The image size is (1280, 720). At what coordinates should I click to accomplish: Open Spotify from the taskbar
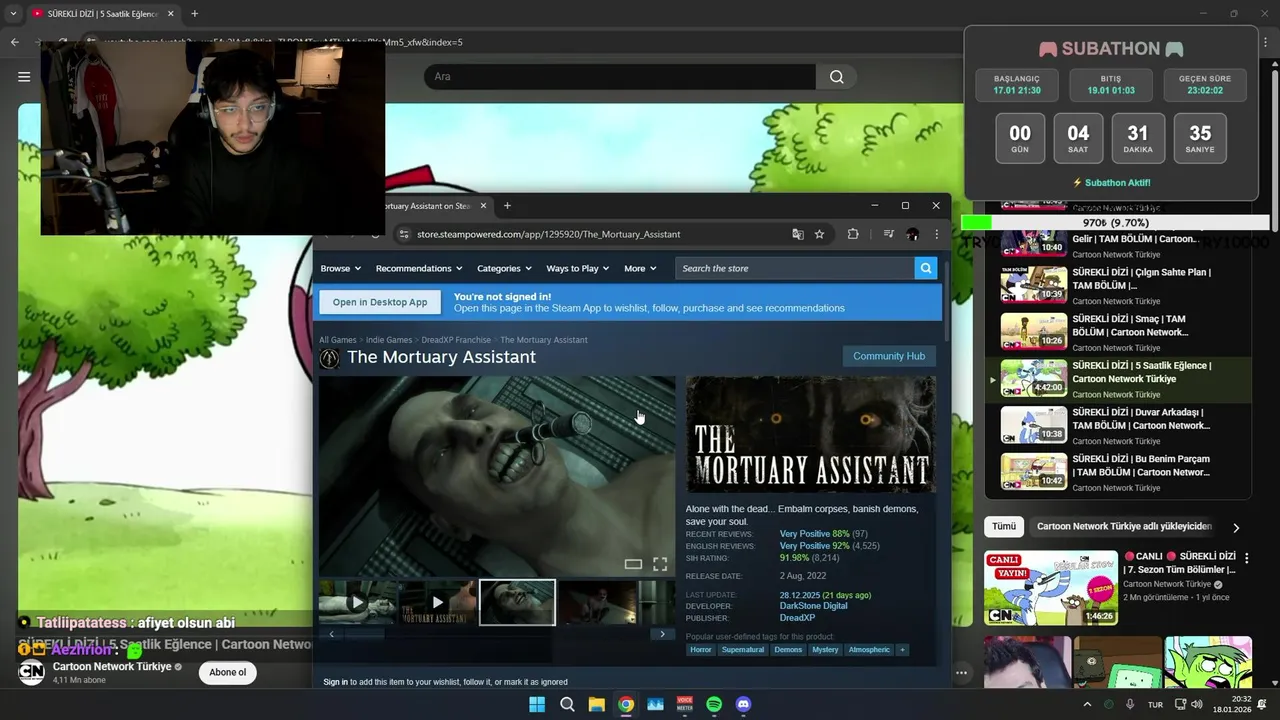[714, 704]
